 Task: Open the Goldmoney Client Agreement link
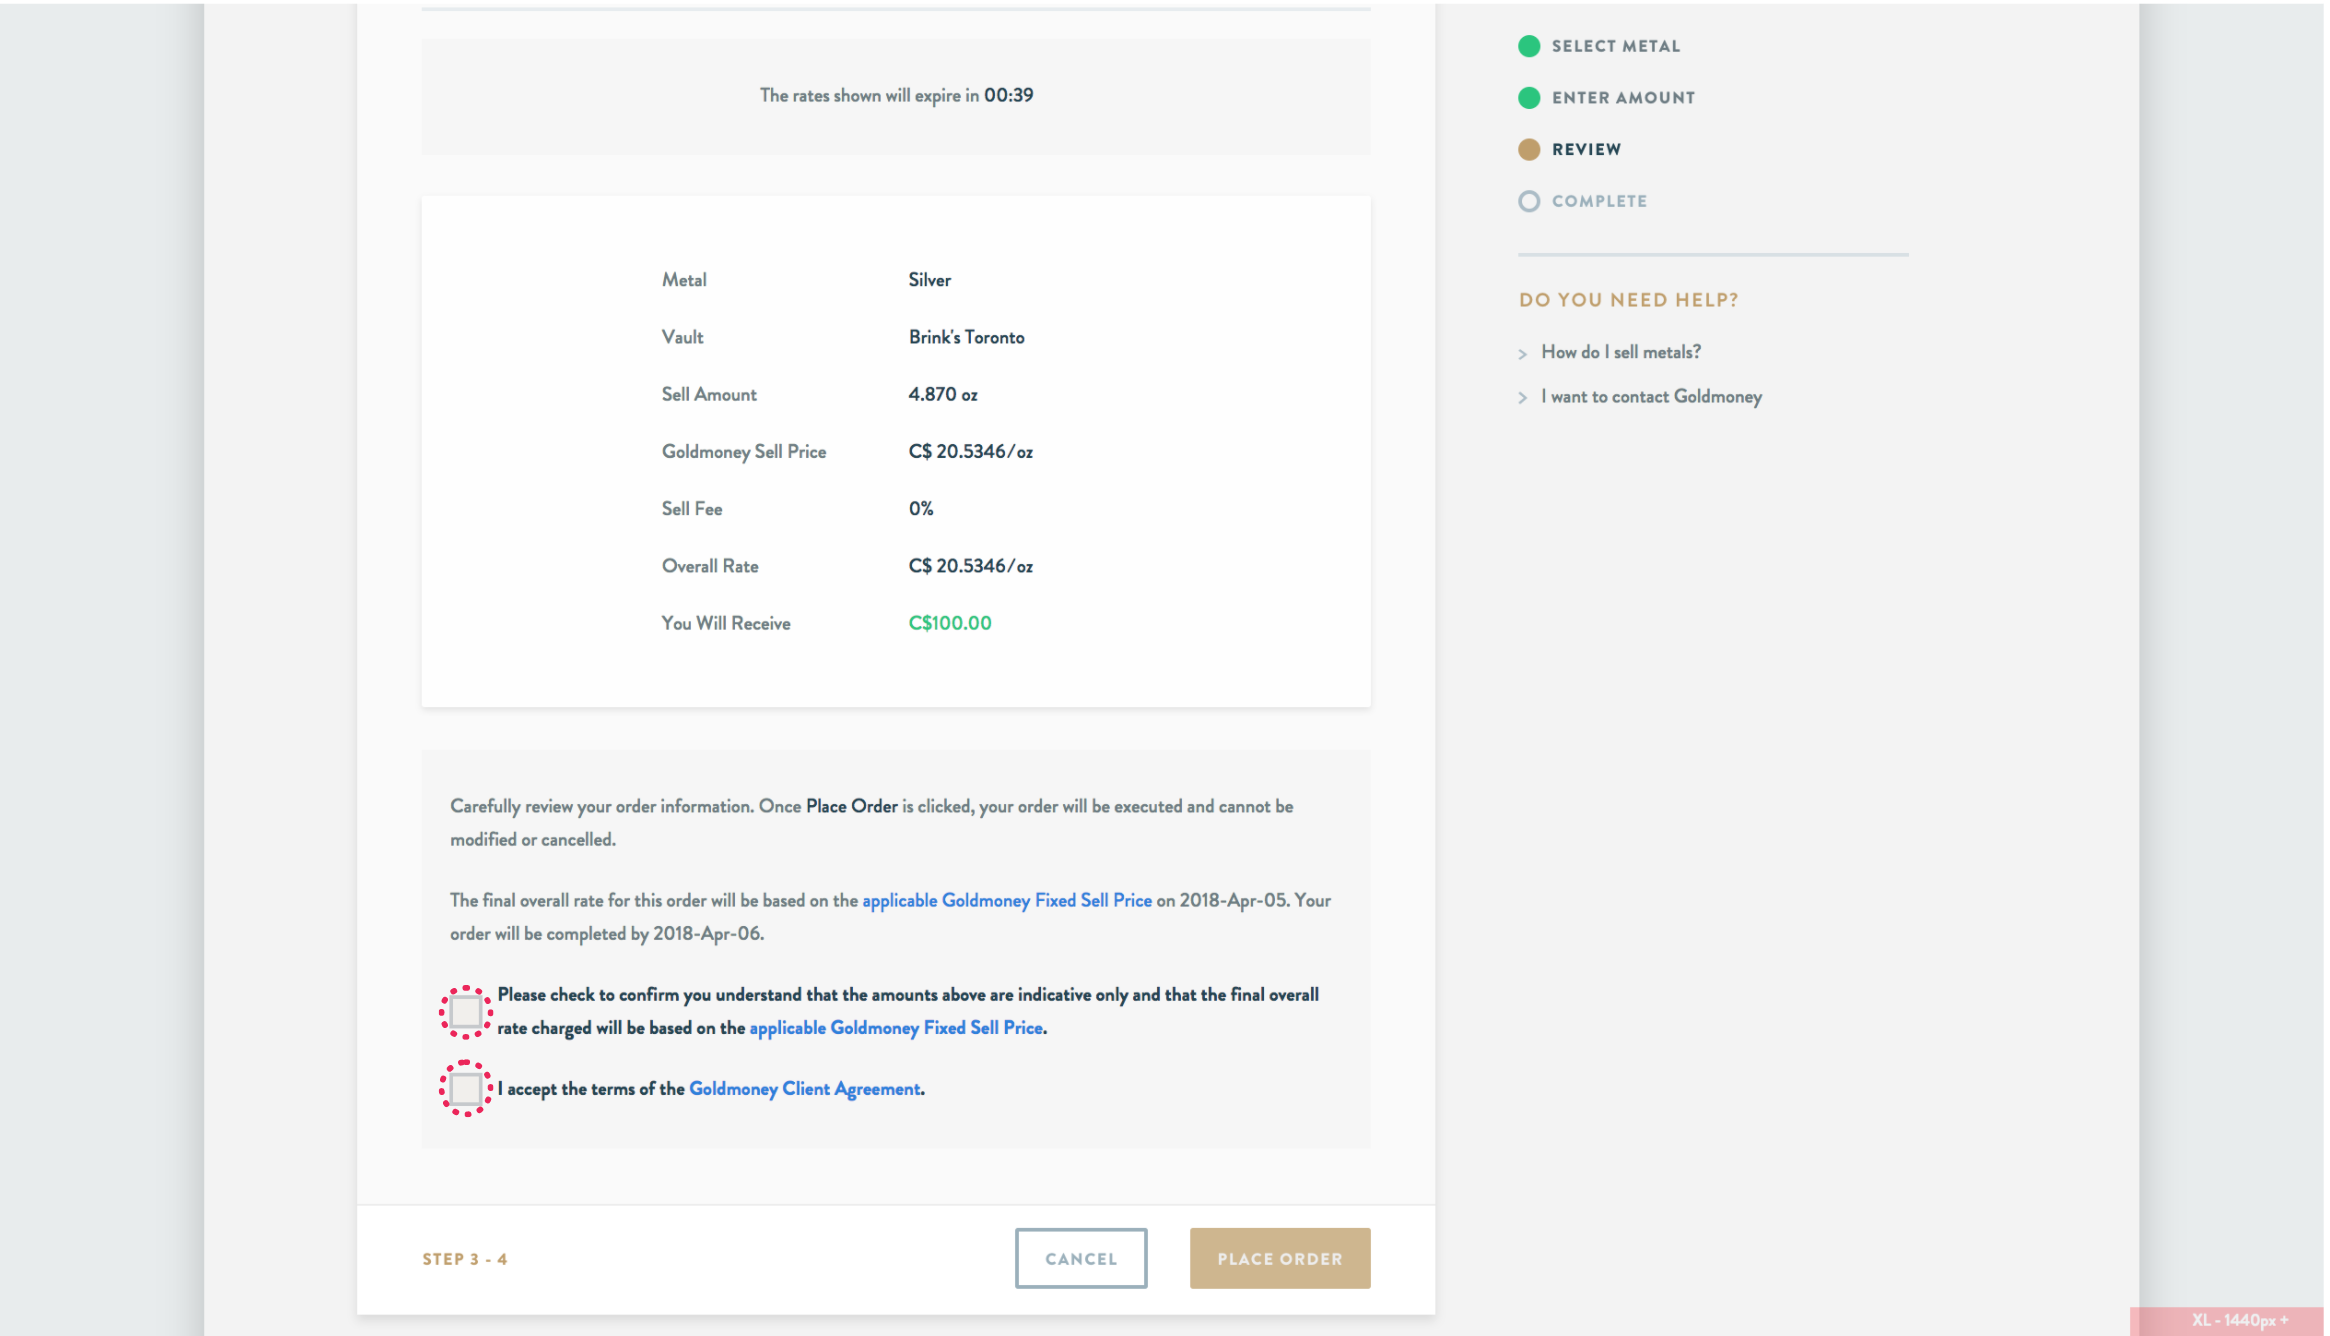tap(805, 1089)
